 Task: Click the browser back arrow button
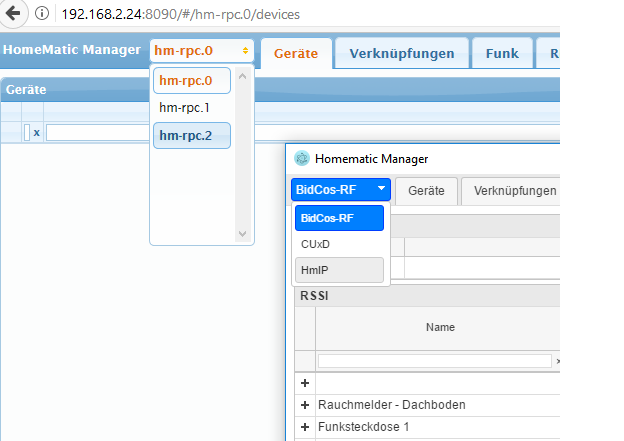13,14
